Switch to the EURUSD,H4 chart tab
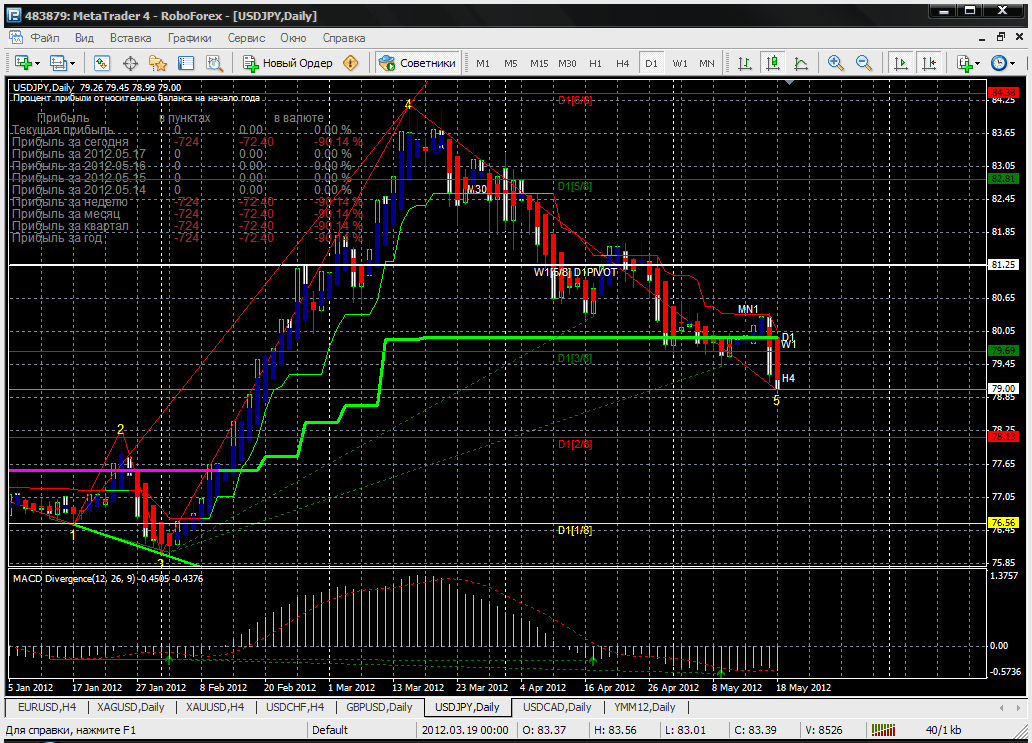The height and width of the screenshot is (743, 1032). pyautogui.click(x=47, y=707)
